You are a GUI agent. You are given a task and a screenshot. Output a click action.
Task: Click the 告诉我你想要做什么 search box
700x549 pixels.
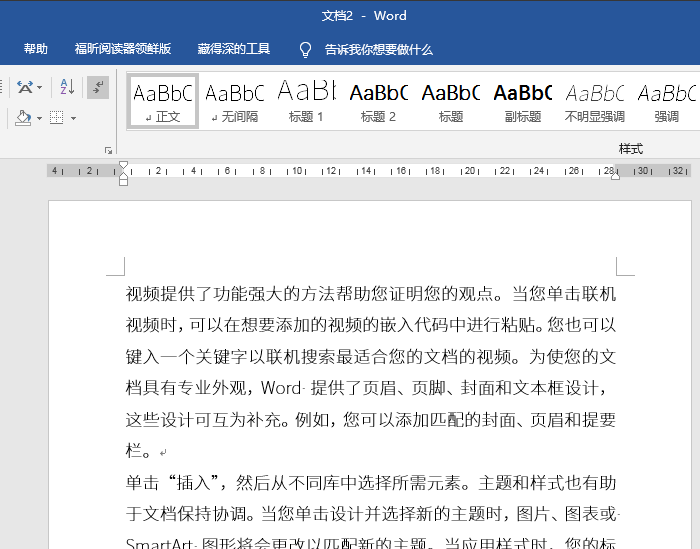379,49
